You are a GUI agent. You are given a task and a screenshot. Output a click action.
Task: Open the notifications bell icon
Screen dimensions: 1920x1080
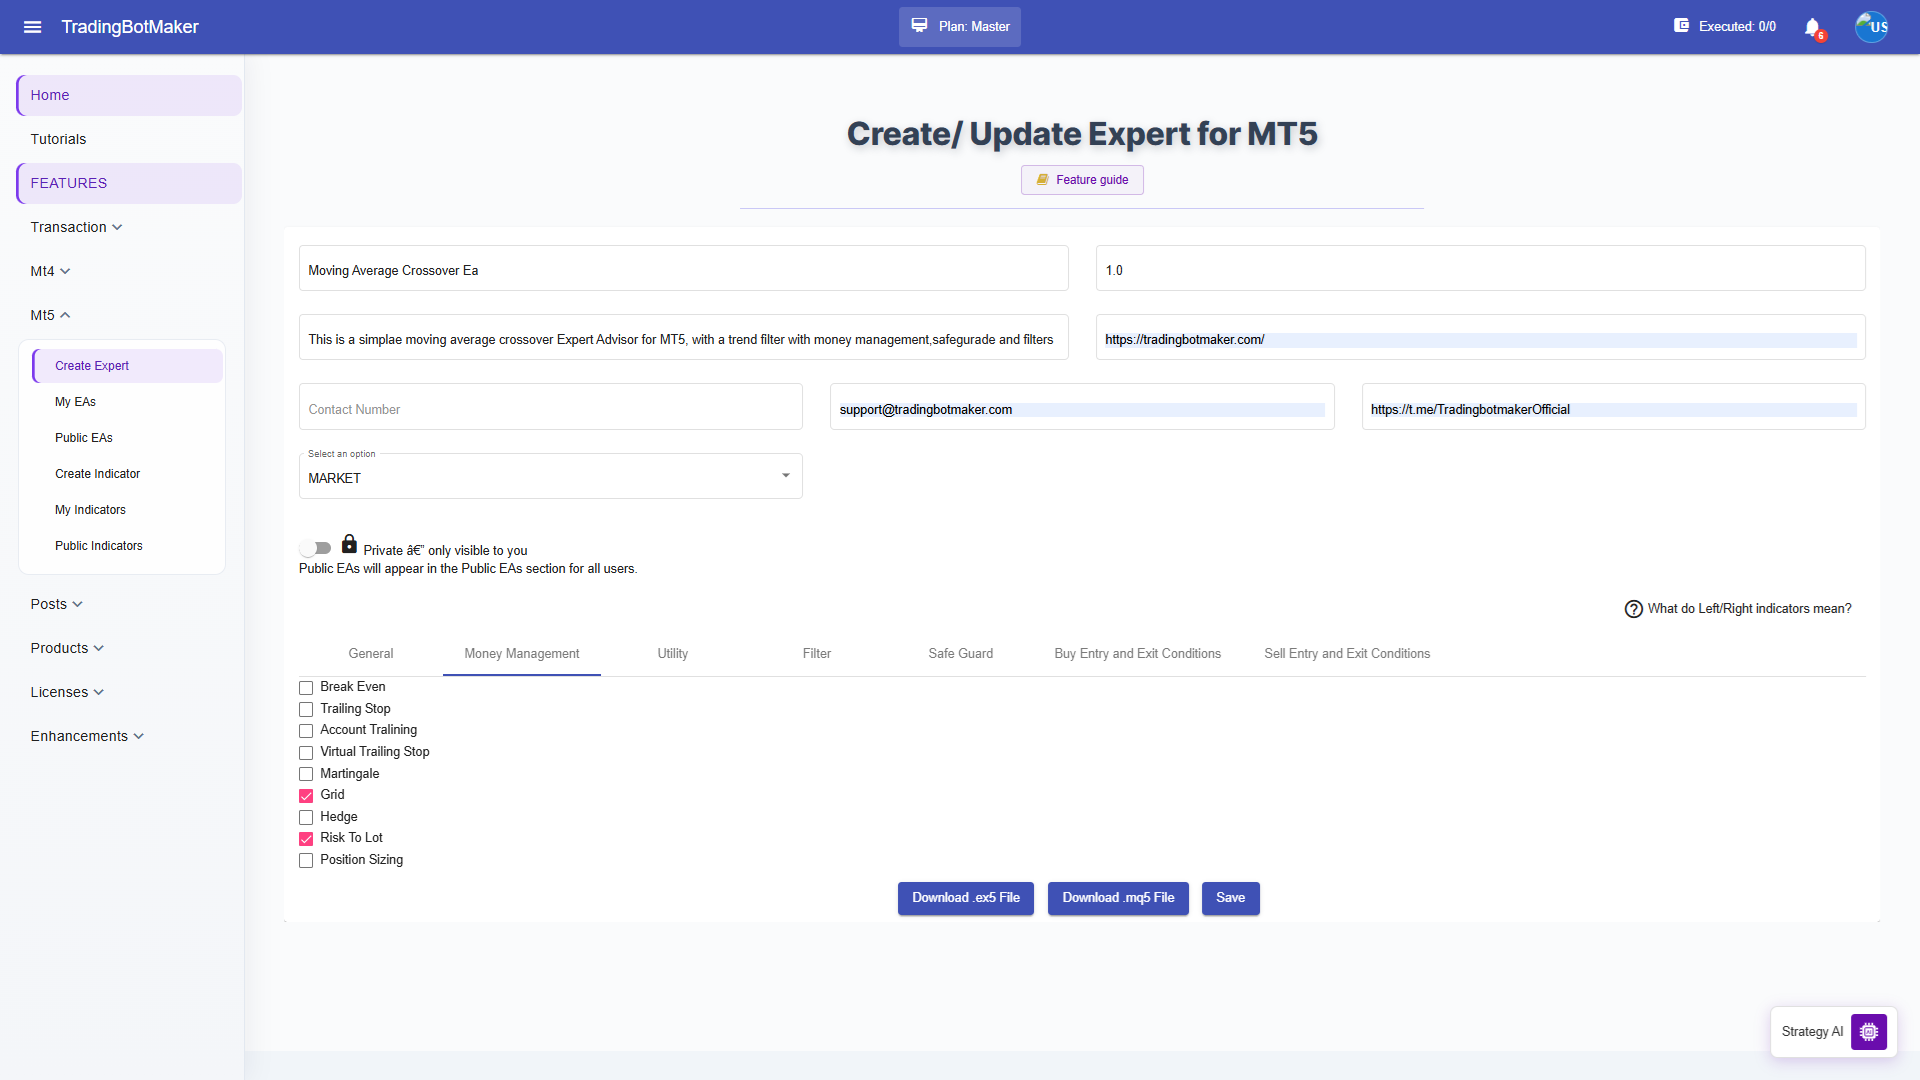coord(1812,27)
